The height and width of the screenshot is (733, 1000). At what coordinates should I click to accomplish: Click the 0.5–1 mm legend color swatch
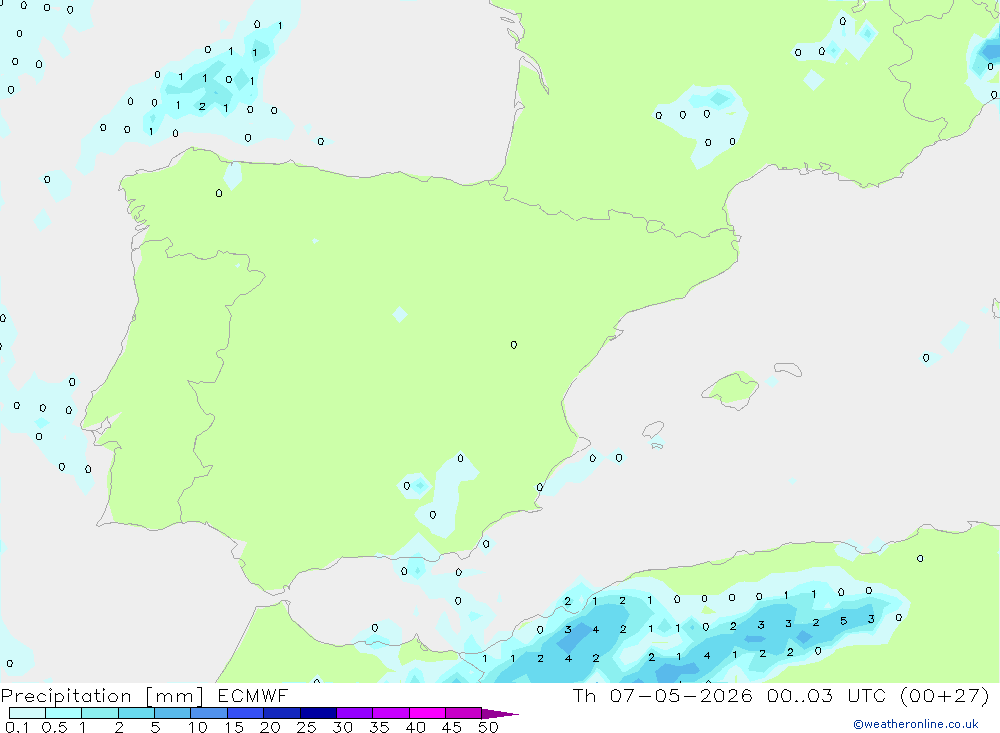tap(64, 713)
